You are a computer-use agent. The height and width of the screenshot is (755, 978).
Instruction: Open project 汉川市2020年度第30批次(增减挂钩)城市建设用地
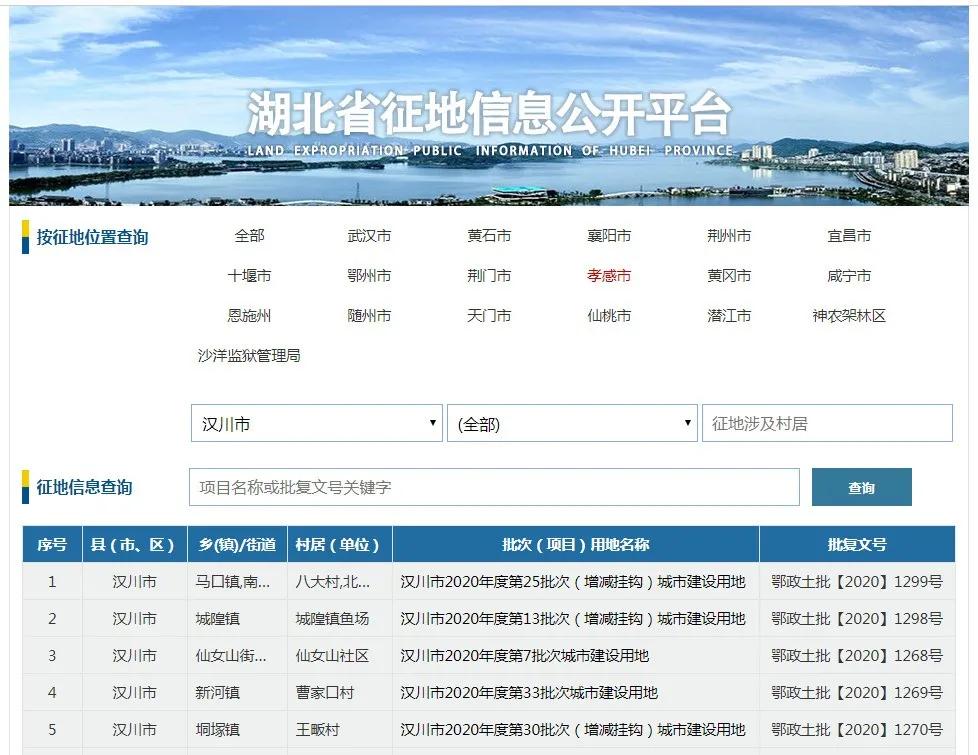point(573,729)
